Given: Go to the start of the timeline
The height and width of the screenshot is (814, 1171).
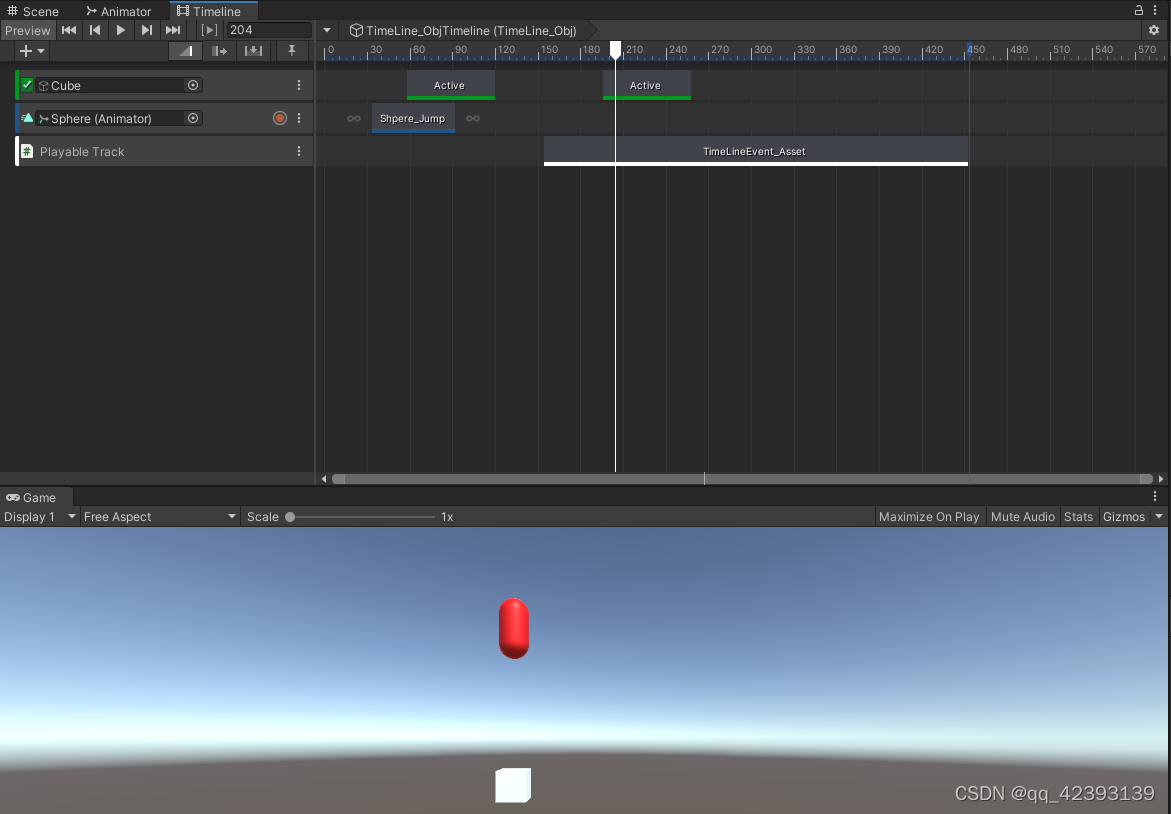Looking at the screenshot, I should 69,30.
